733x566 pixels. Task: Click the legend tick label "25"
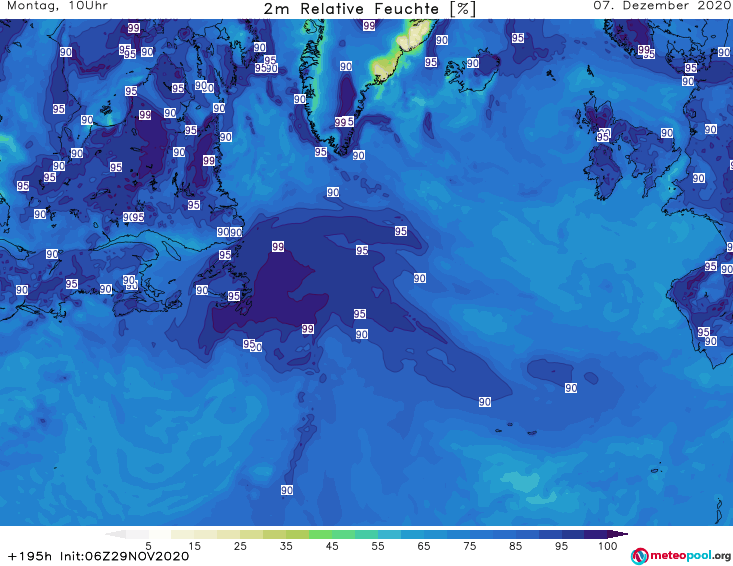(x=240, y=546)
